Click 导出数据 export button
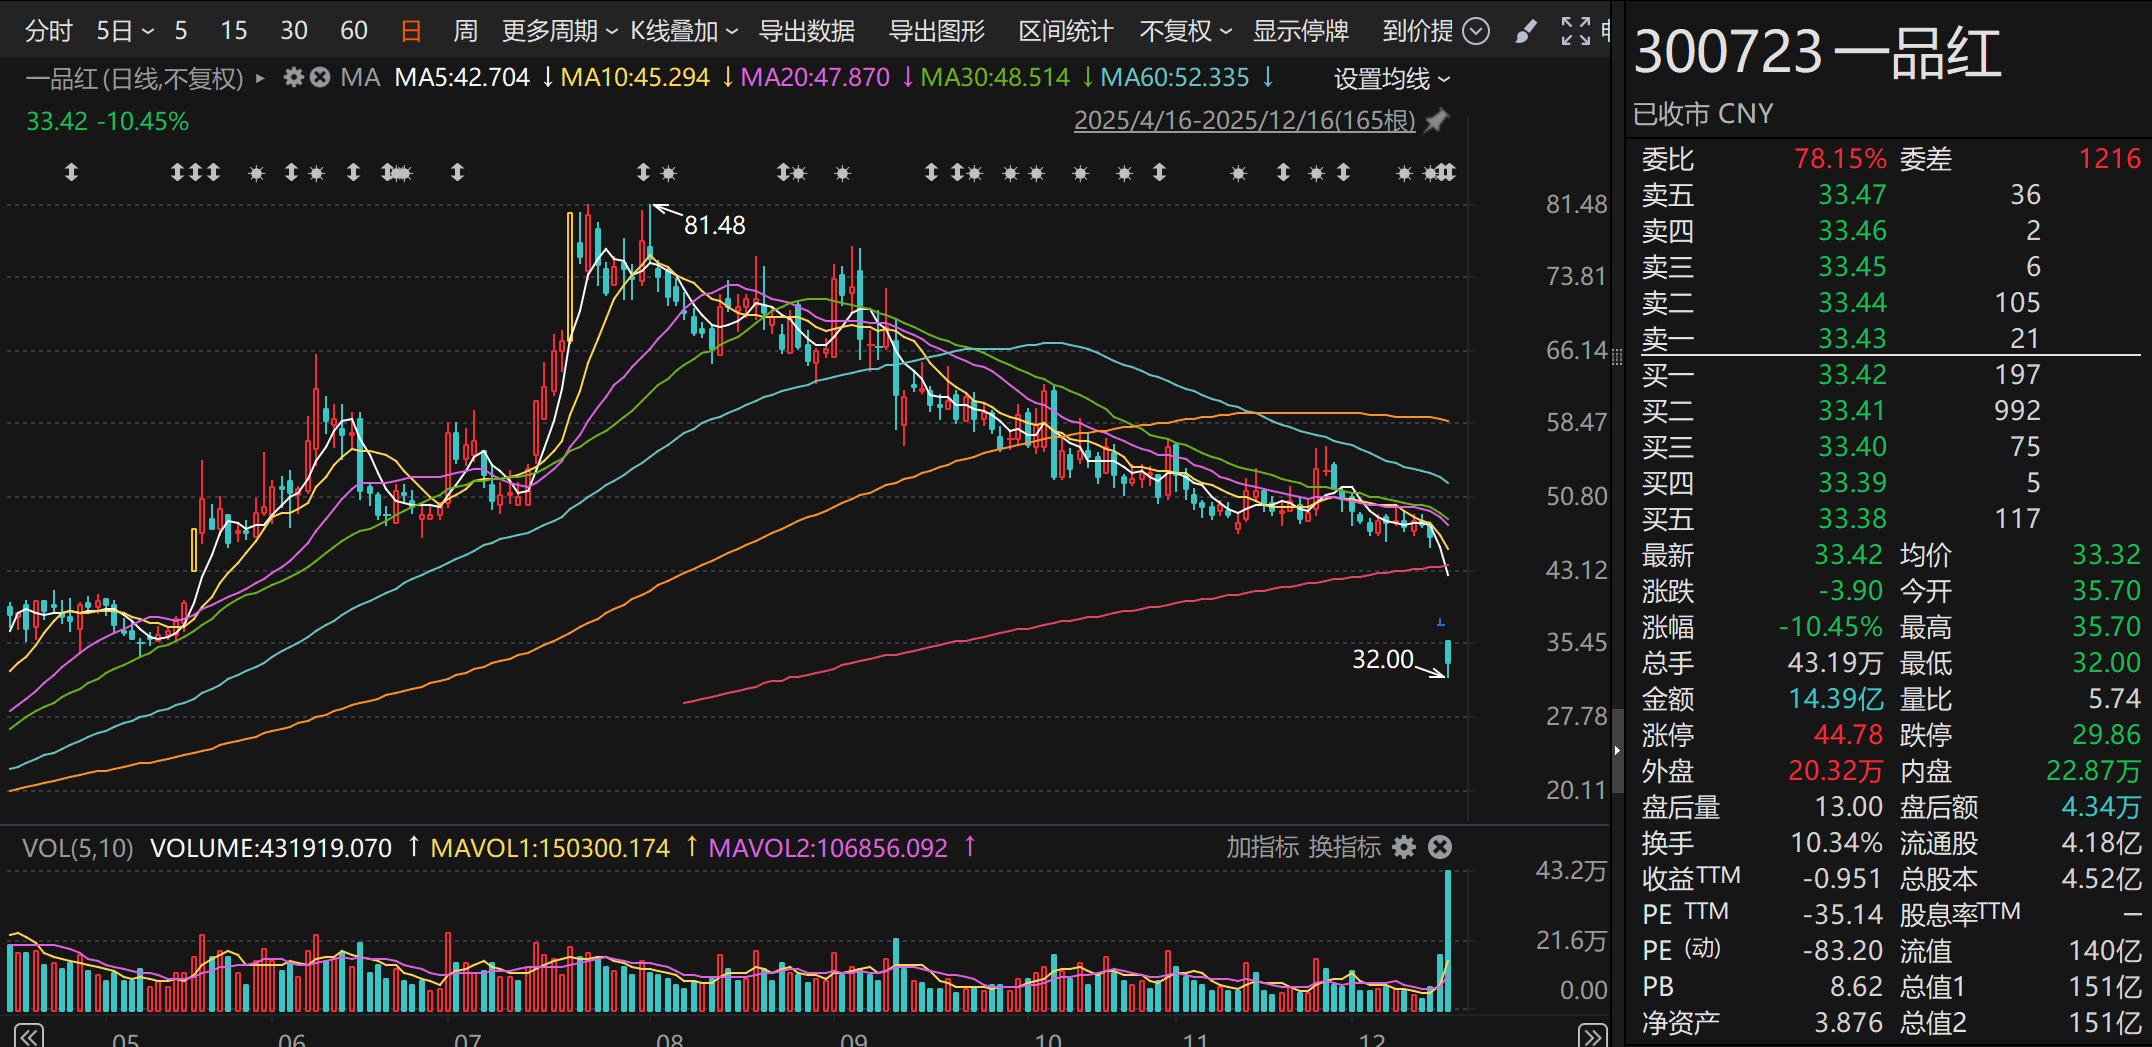Screen dimensions: 2152x1047 (x=807, y=32)
